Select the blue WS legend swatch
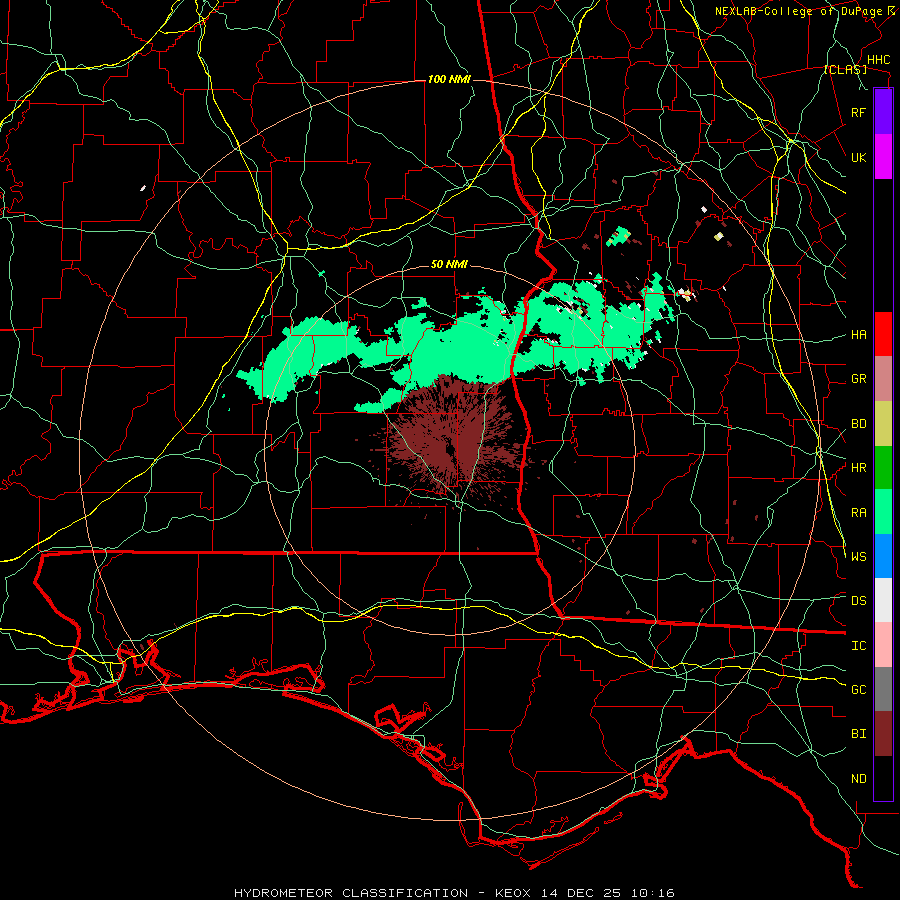 coord(883,556)
